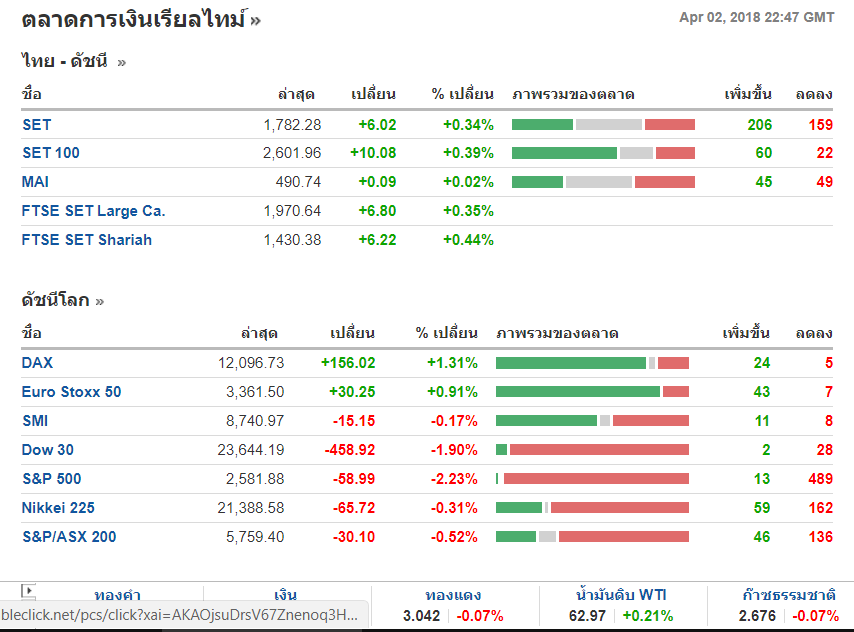The image size is (854, 632).
Task: Open the ตลาดการเงินเรียลไทม์ heading link
Action: click(133, 18)
